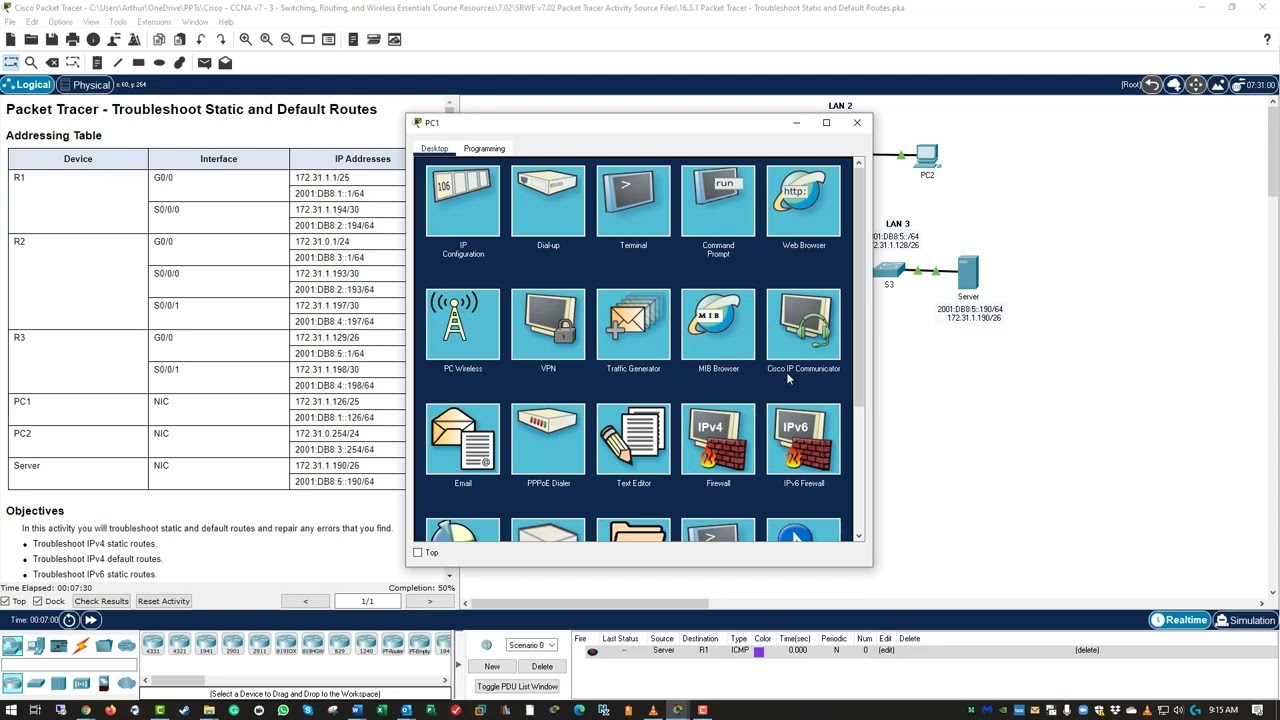Switch to Simulation mode
This screenshot has height=720, width=1280.
point(1245,620)
